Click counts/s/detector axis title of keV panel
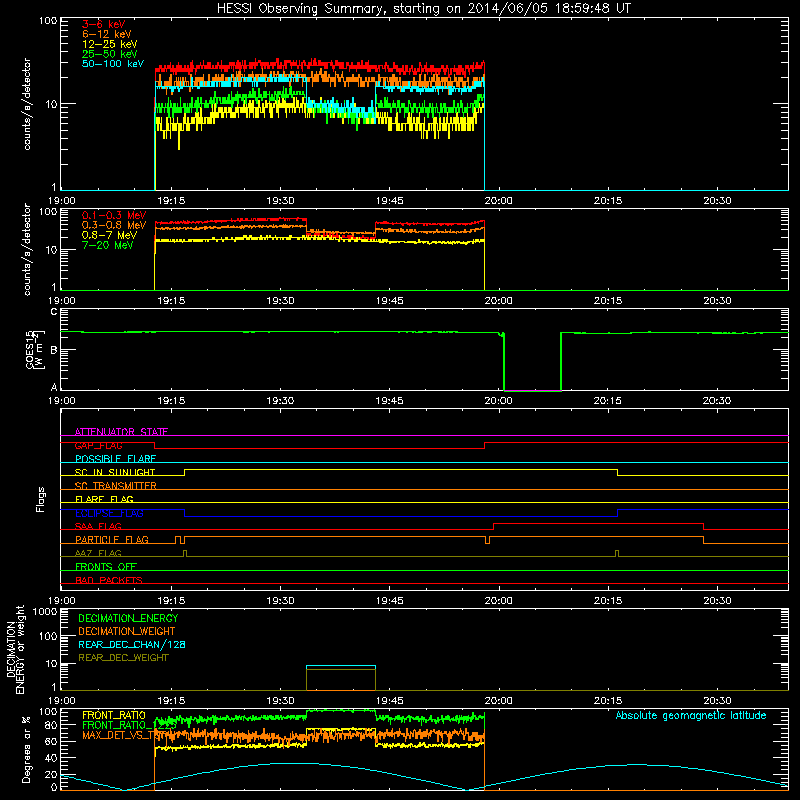Viewport: 800px width, 800px height. 27,104
